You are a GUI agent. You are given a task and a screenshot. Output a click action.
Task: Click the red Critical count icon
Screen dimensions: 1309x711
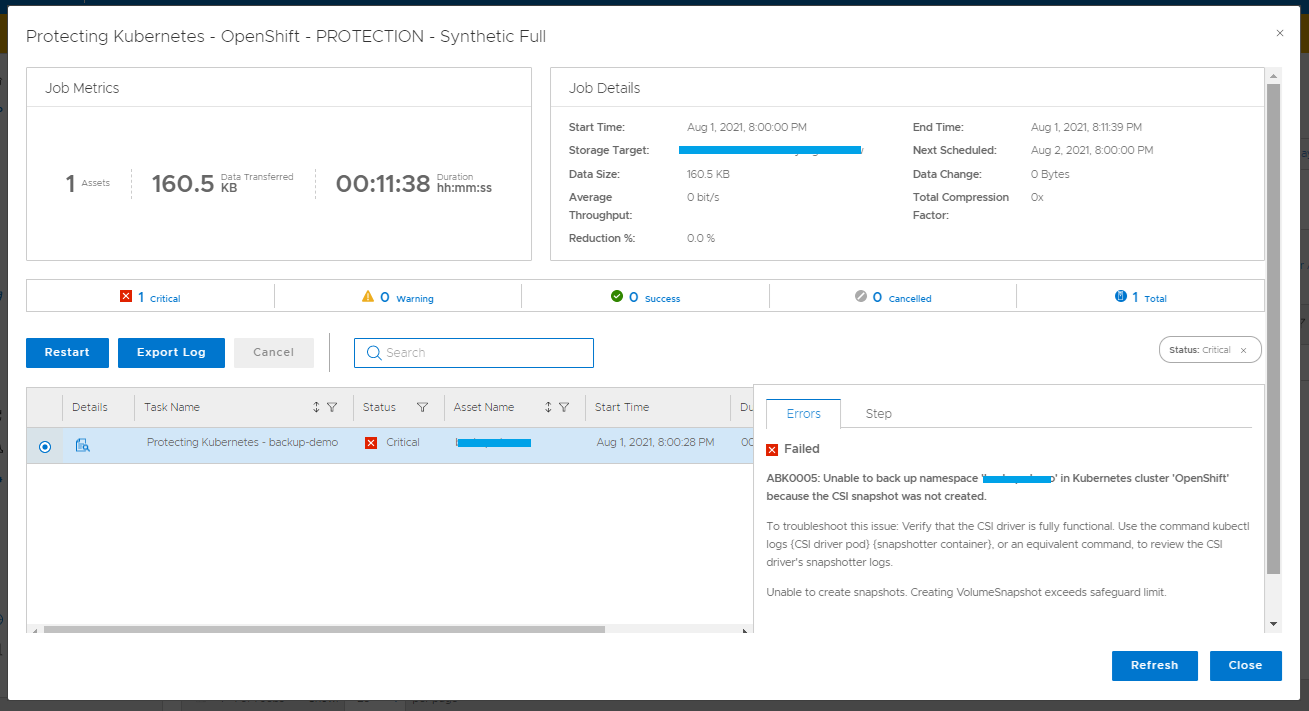click(126, 297)
